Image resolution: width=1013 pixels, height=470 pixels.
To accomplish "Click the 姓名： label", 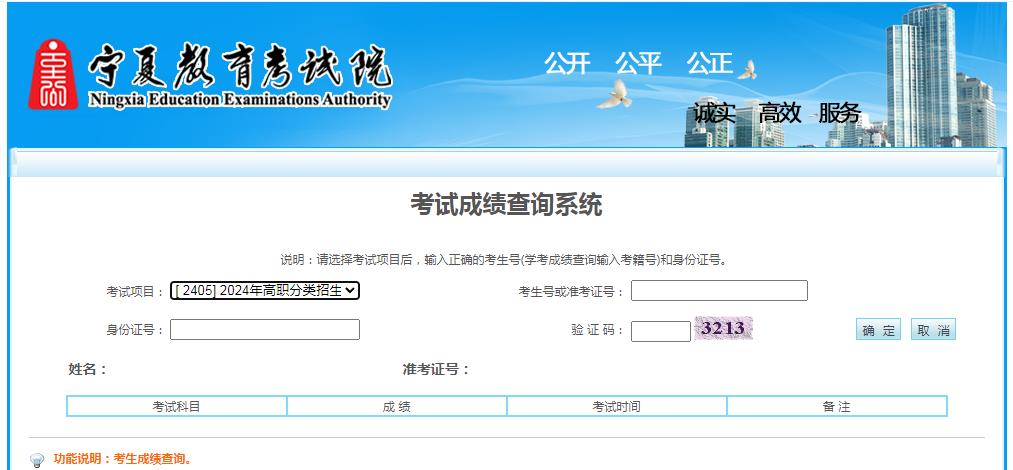I will [x=88, y=369].
